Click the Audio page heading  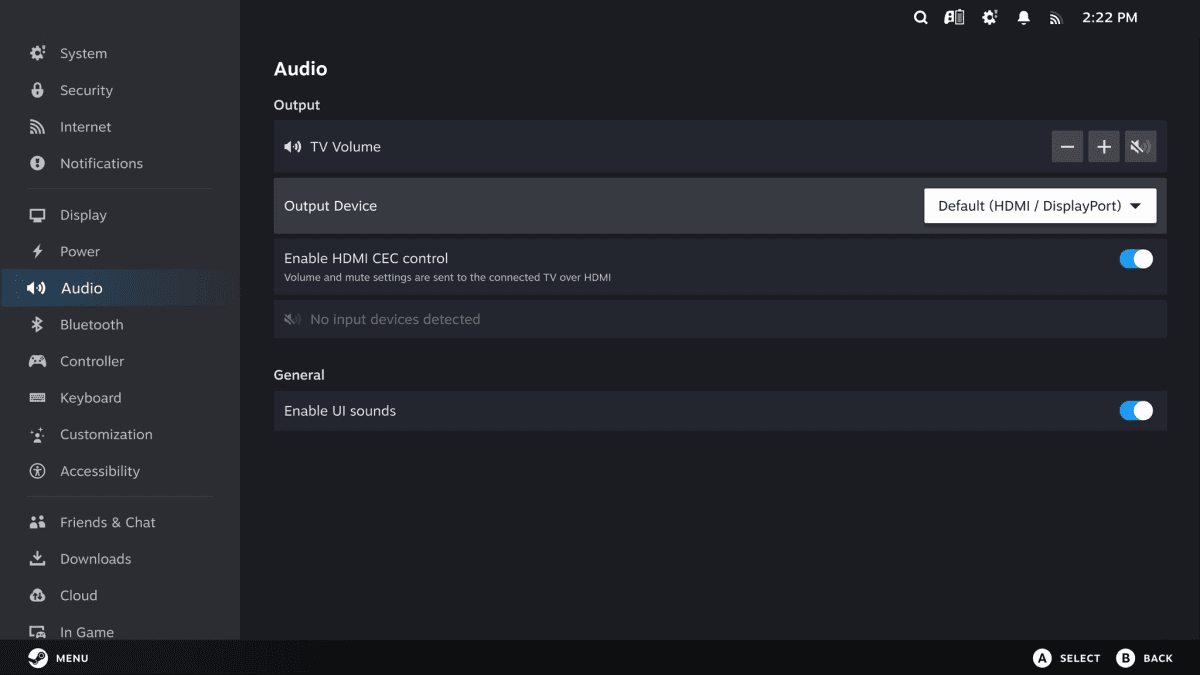(300, 69)
